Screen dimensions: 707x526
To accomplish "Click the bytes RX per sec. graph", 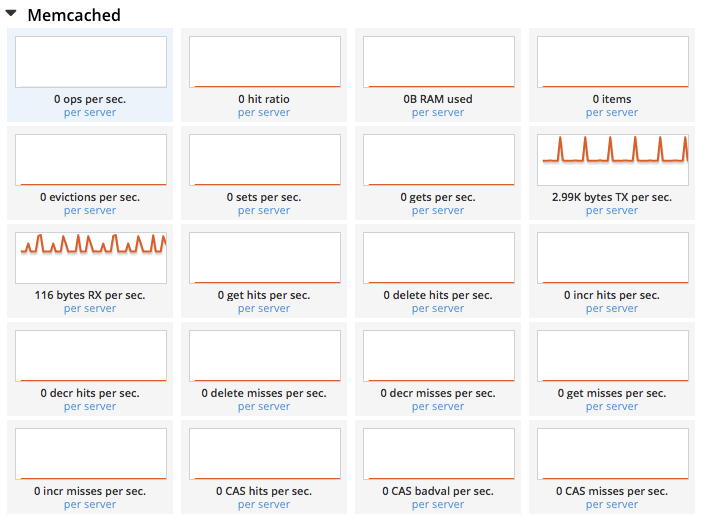I will click(x=90, y=258).
